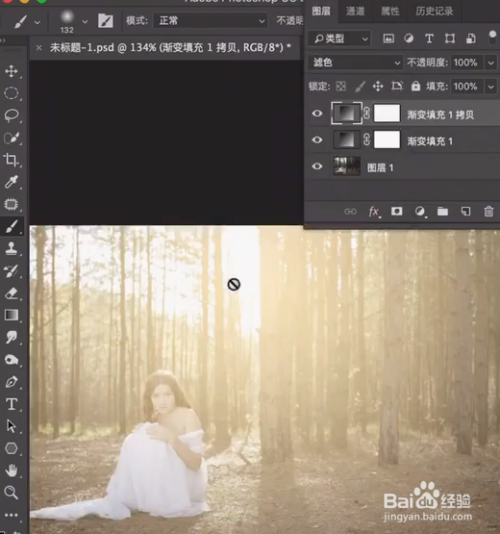Open the layer opacity slider arrow

click(491, 63)
